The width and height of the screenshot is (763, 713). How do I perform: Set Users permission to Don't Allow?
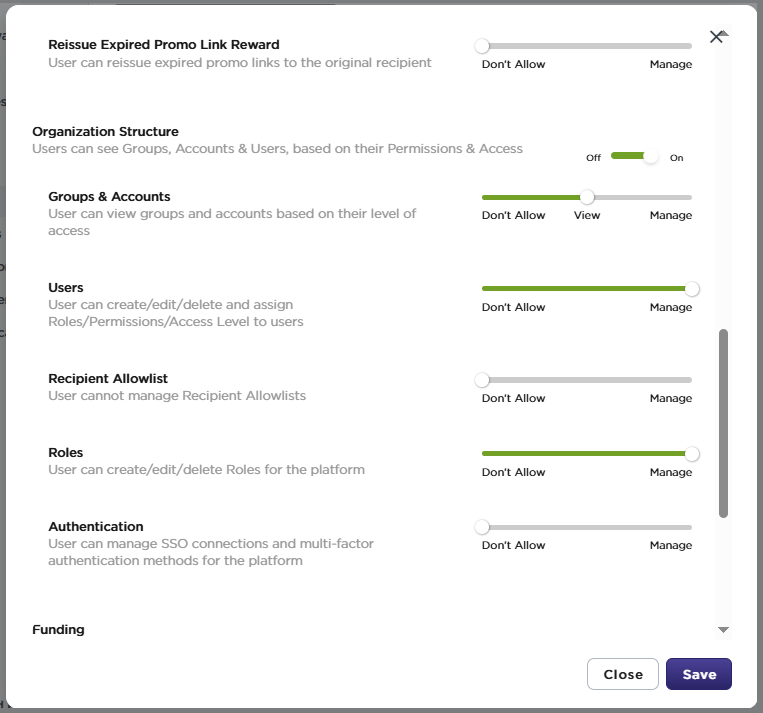click(513, 307)
